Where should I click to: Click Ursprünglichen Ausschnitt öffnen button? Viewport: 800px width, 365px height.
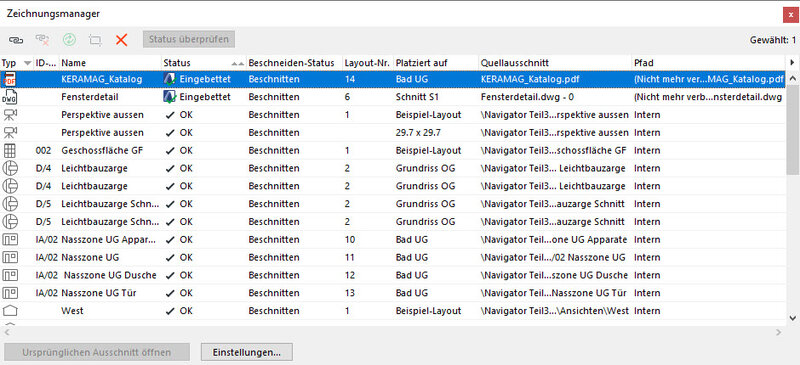[x=97, y=352]
